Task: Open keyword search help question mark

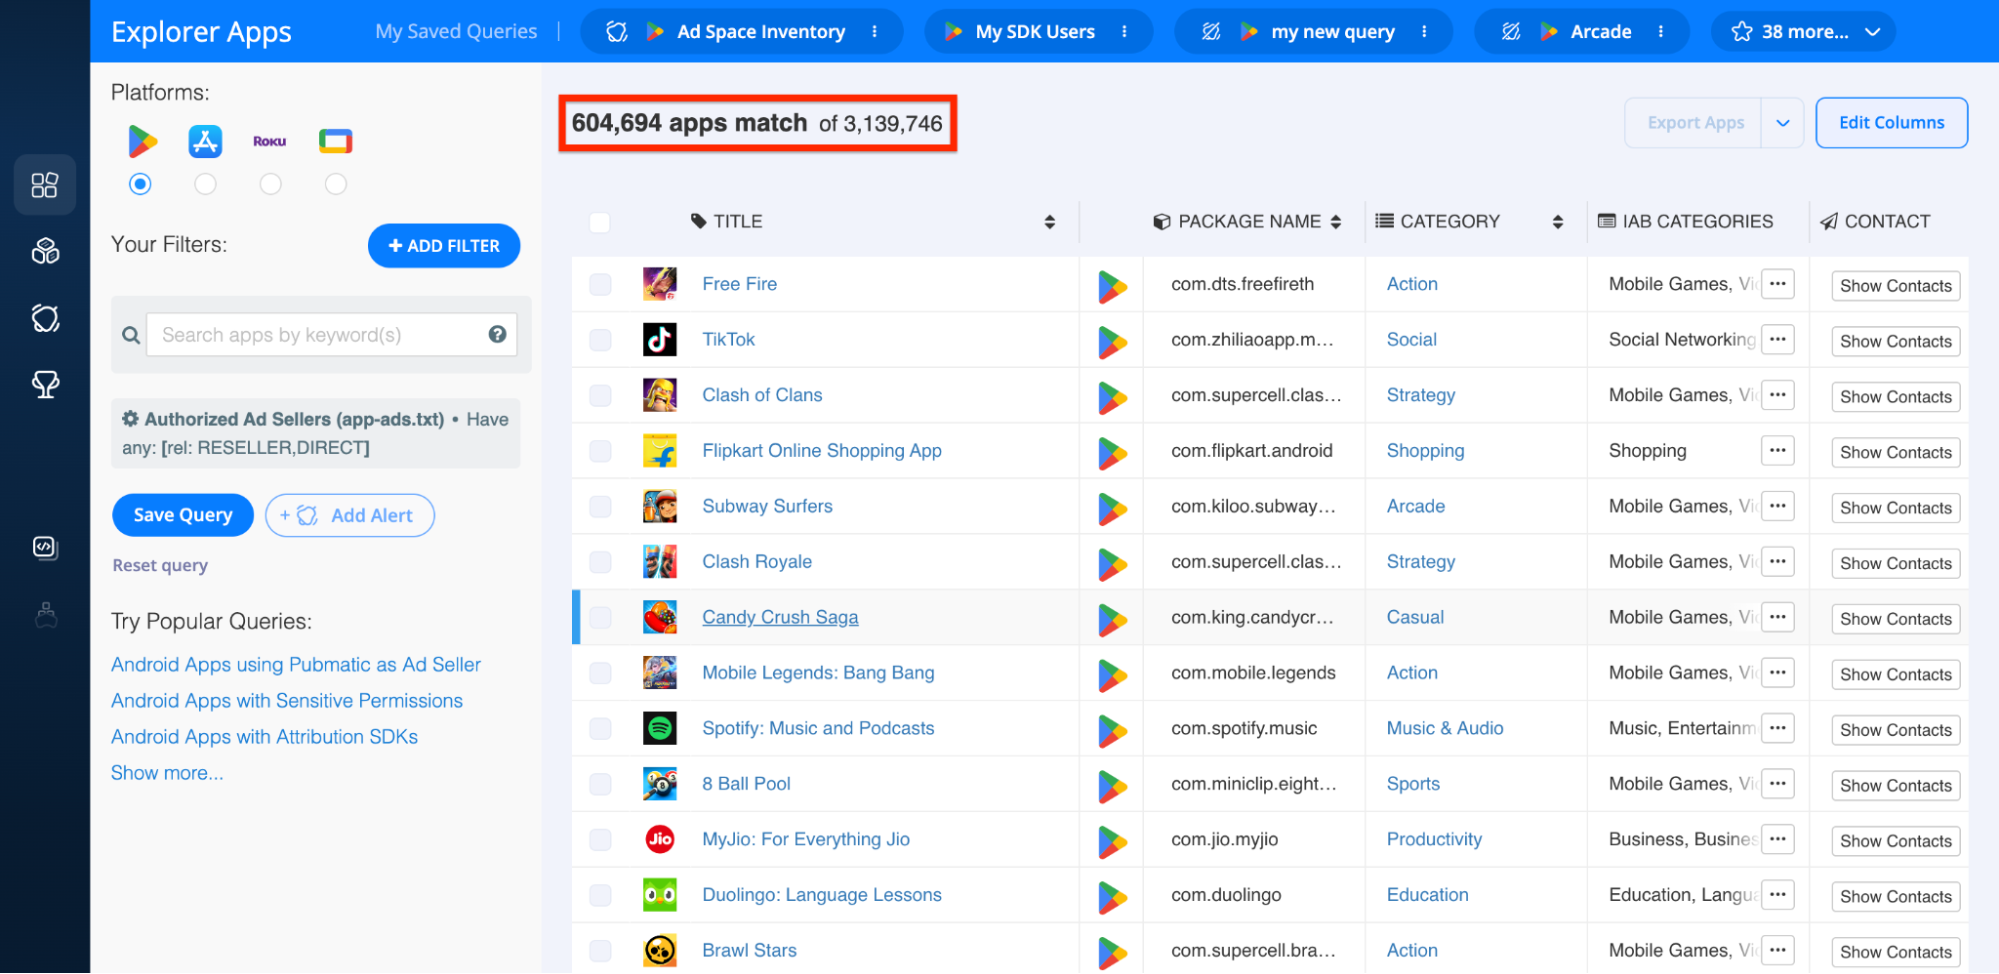Action: pos(497,334)
